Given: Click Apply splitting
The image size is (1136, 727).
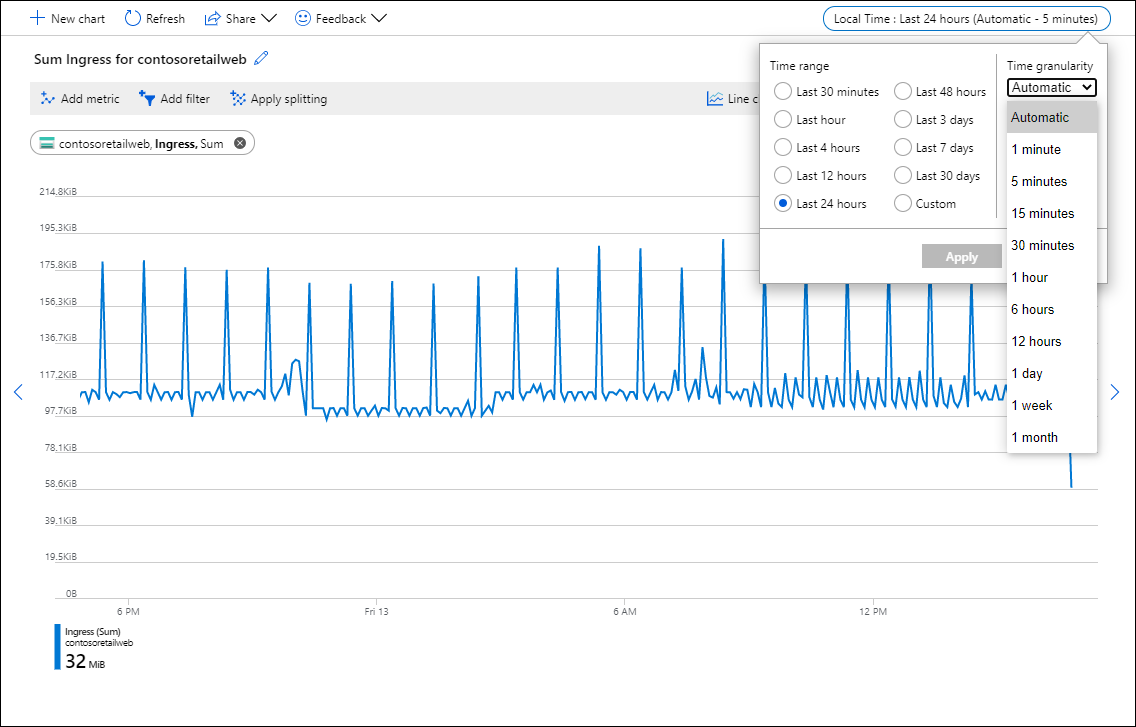Looking at the screenshot, I should [278, 99].
